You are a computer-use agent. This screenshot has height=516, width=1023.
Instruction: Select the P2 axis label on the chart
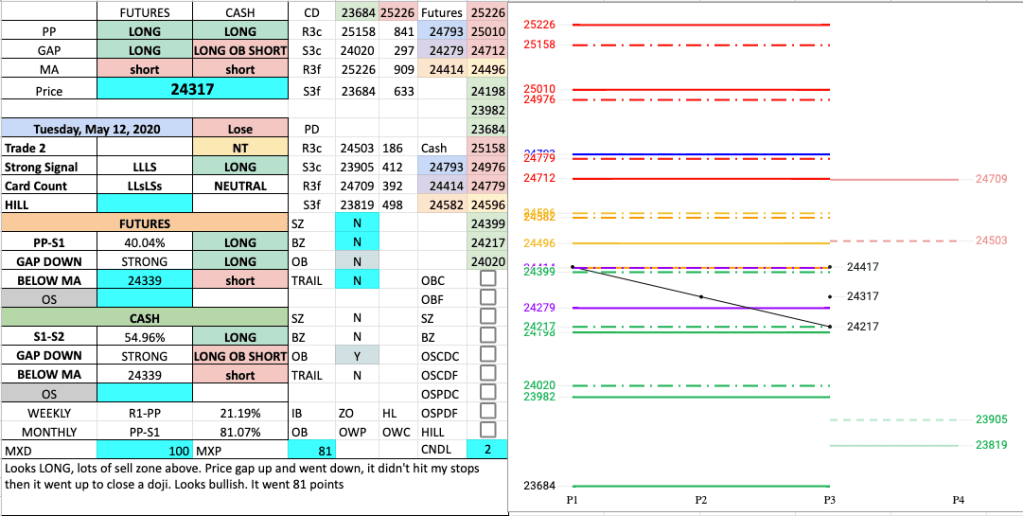(x=700, y=499)
